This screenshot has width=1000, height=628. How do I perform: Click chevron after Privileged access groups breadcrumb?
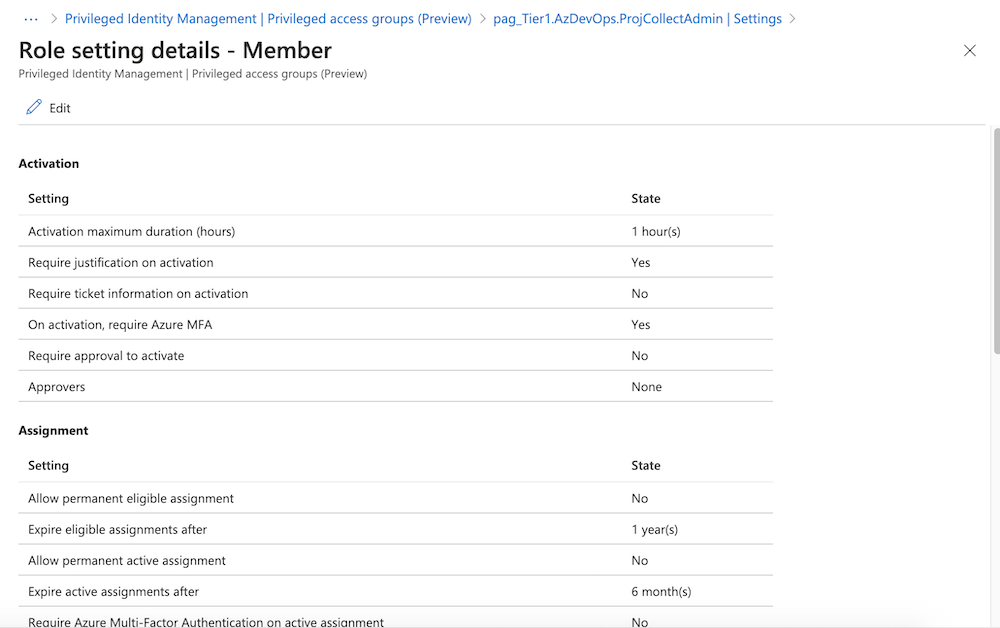coord(482,19)
